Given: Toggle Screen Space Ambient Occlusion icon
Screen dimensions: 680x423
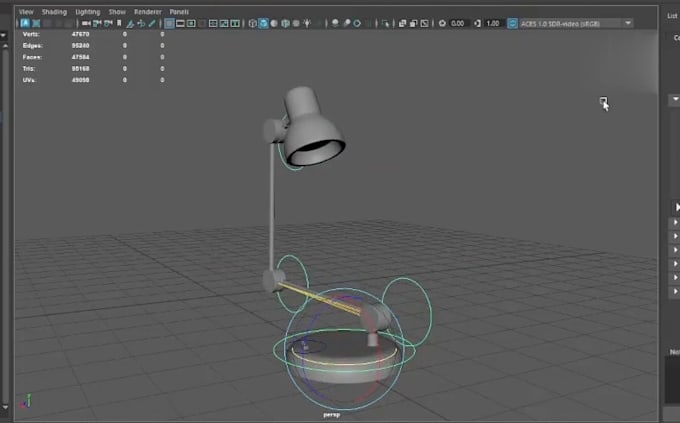Looking at the screenshot, I should pos(335,23).
